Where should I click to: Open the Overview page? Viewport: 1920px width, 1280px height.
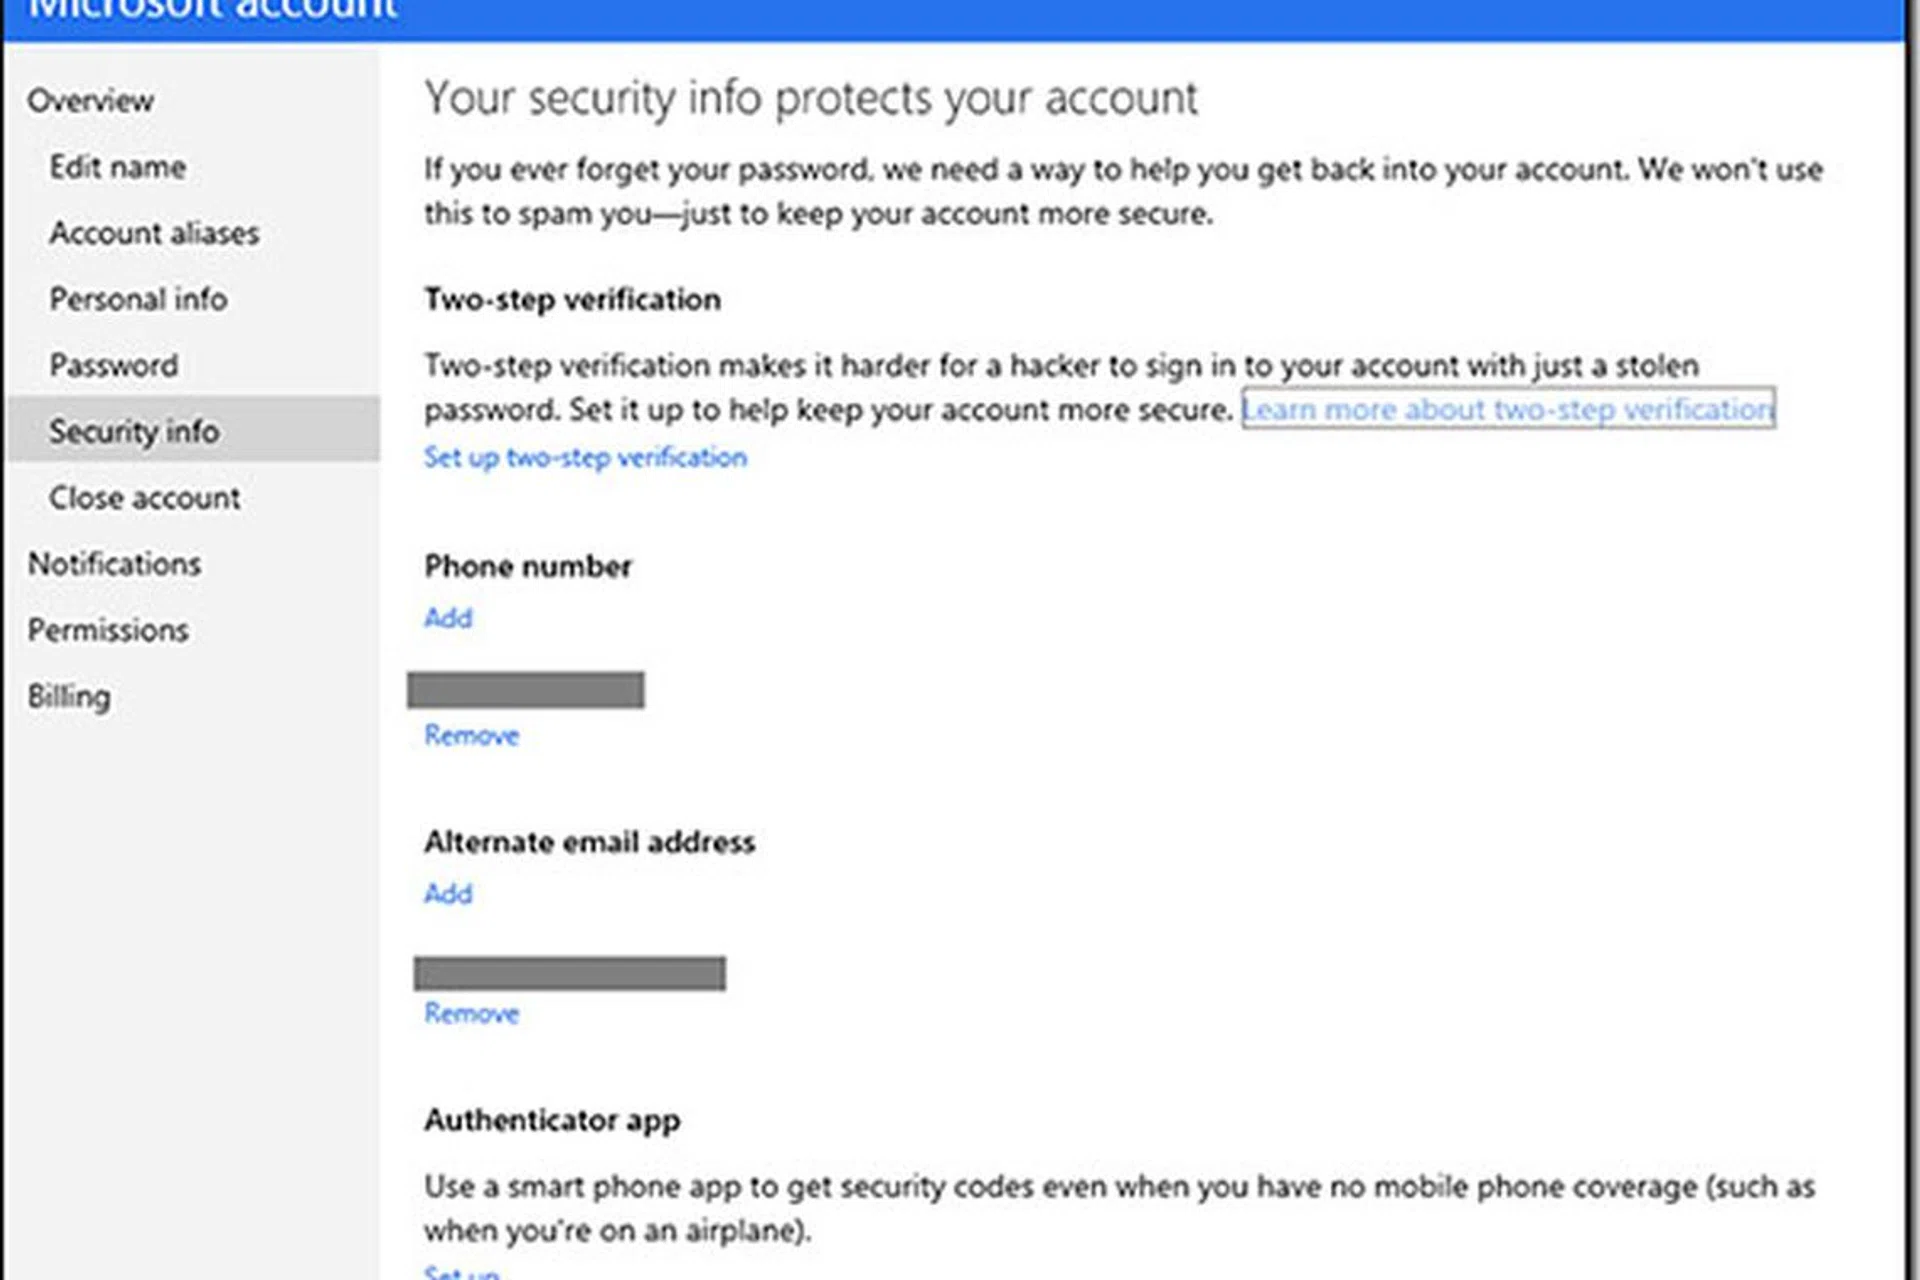tap(90, 100)
